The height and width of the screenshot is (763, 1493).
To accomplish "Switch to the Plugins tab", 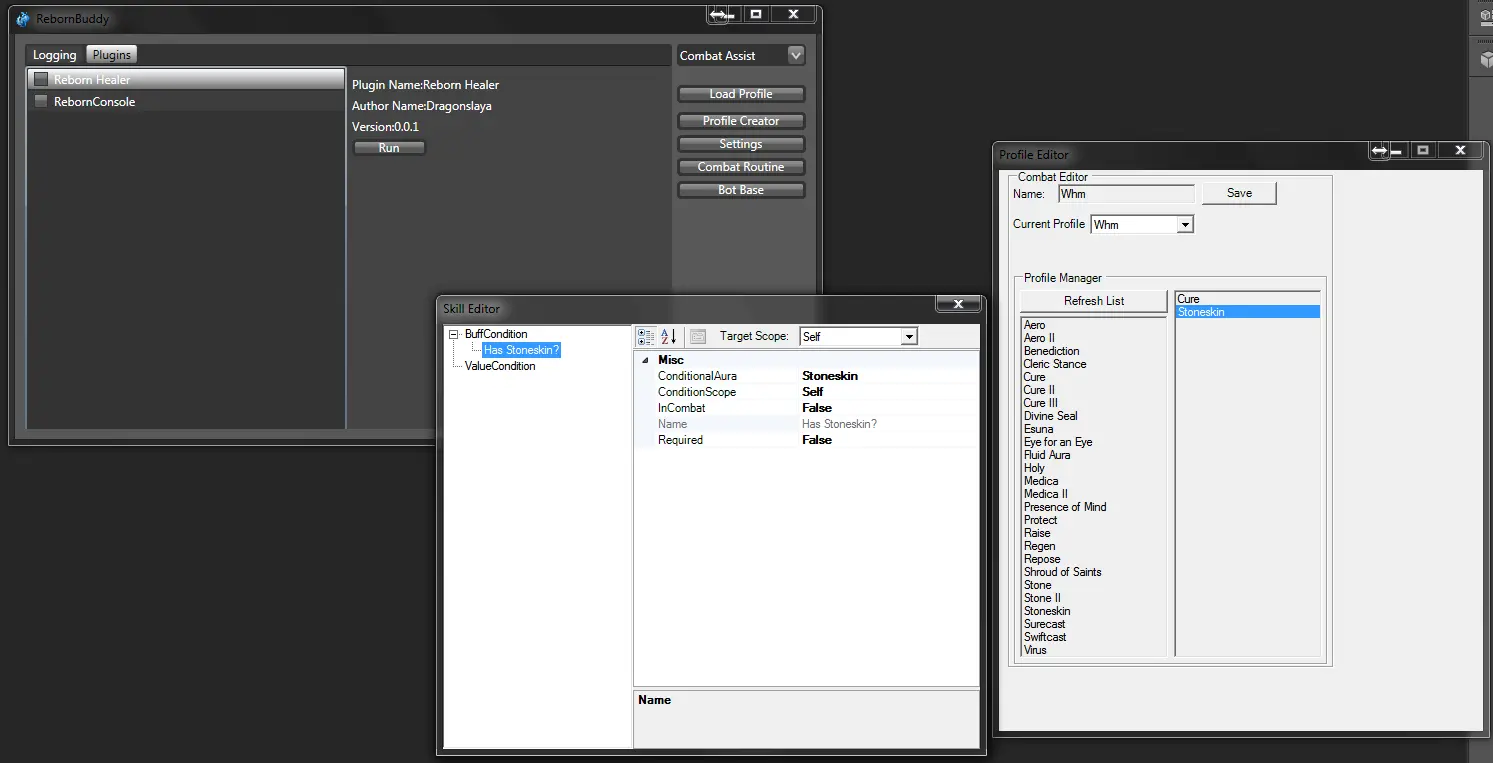I will pyautogui.click(x=112, y=55).
